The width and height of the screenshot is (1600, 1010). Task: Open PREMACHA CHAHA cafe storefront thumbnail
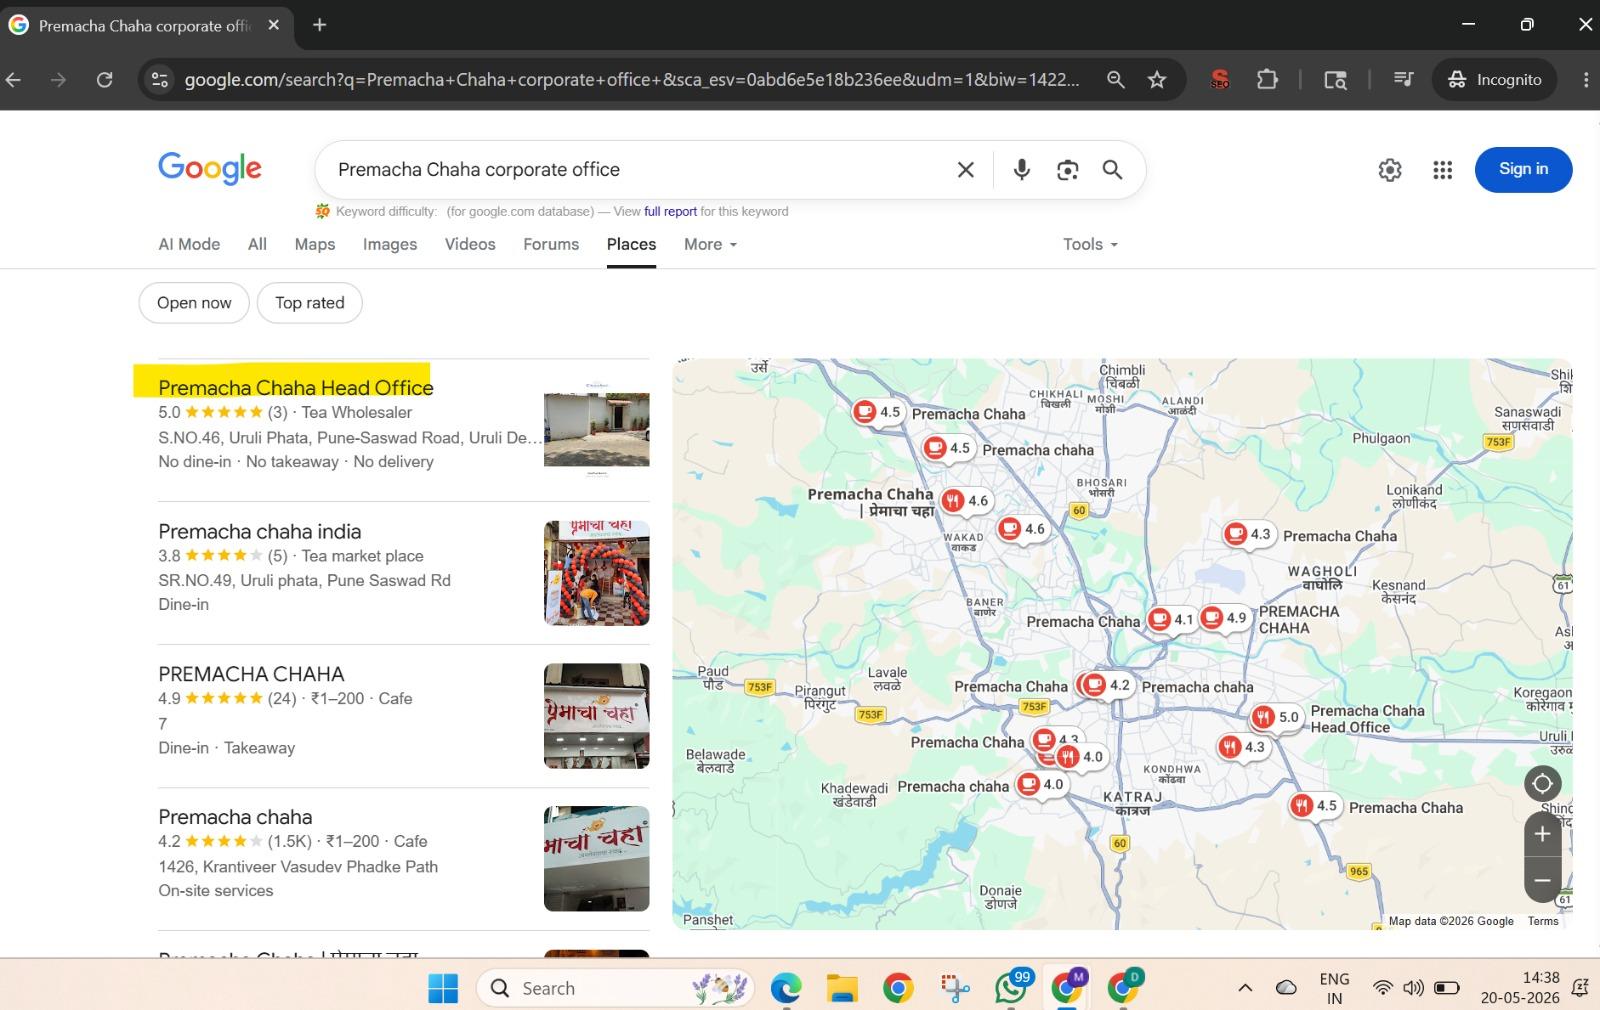(597, 716)
